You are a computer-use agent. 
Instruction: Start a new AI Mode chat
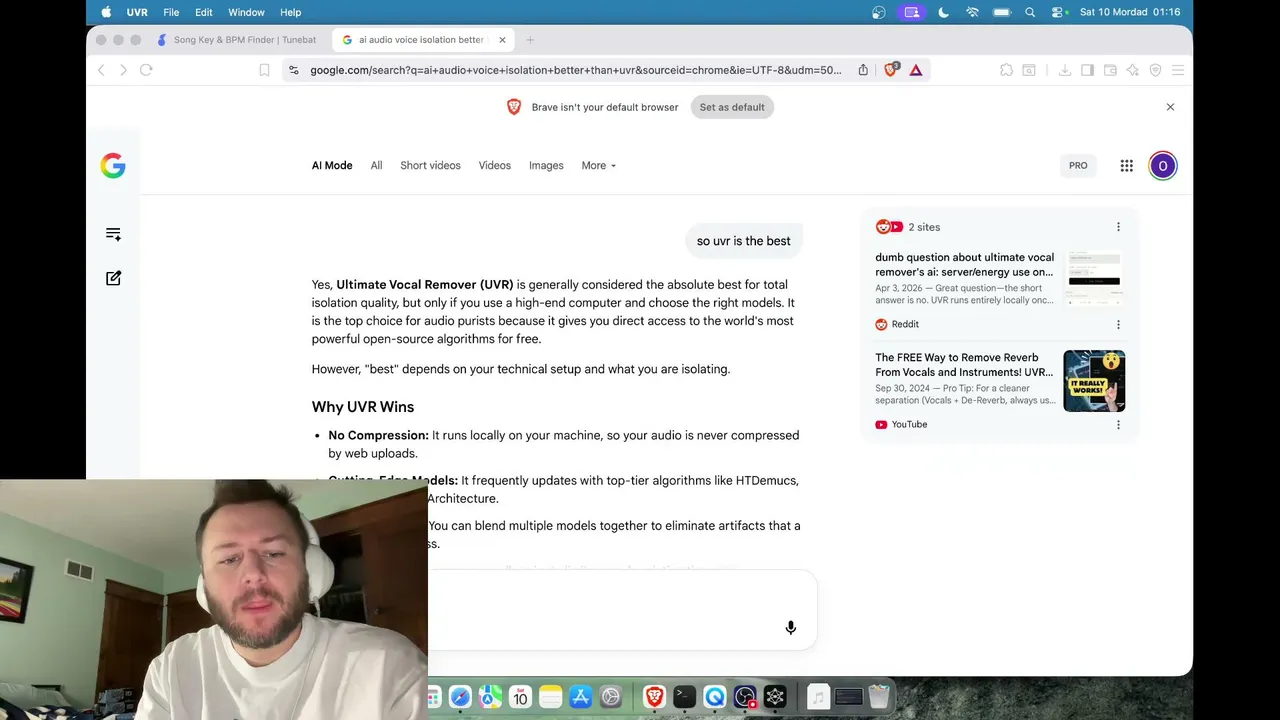click(x=113, y=278)
